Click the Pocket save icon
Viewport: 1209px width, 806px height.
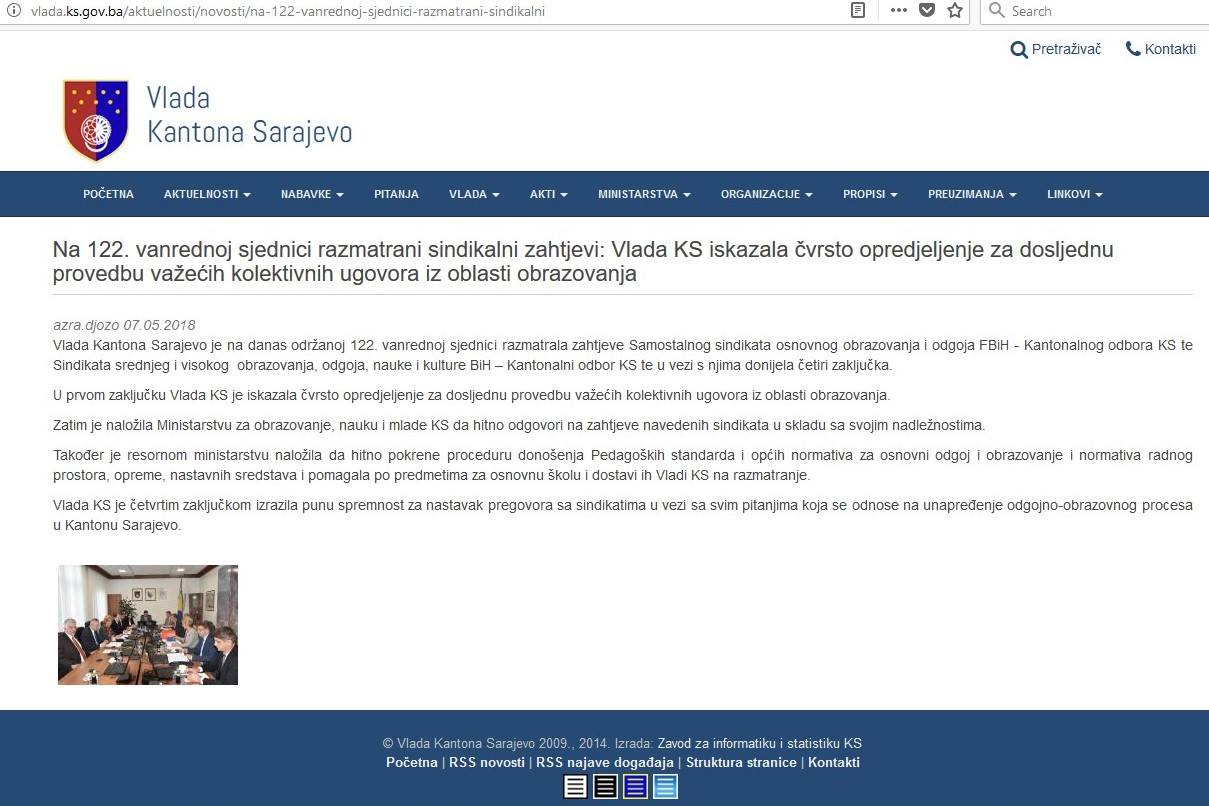927,11
